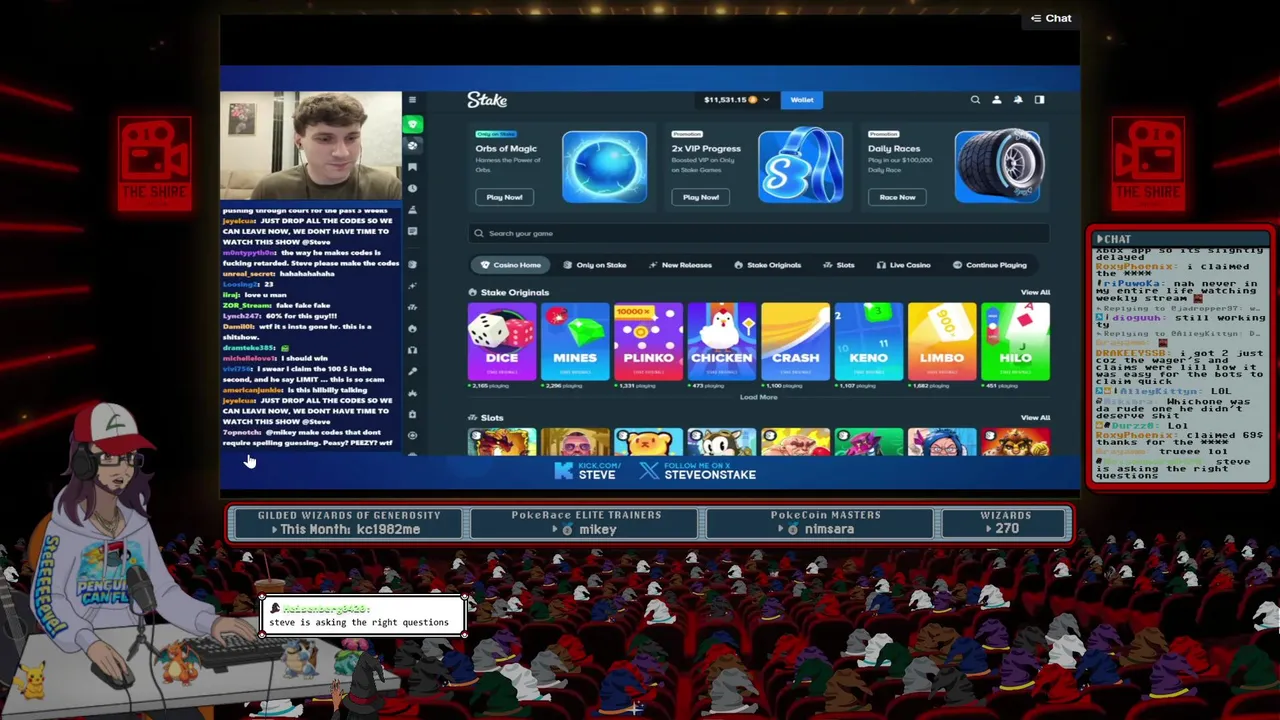Click Load More below Stake Originals
Viewport: 1280px width, 720px height.
coord(758,397)
